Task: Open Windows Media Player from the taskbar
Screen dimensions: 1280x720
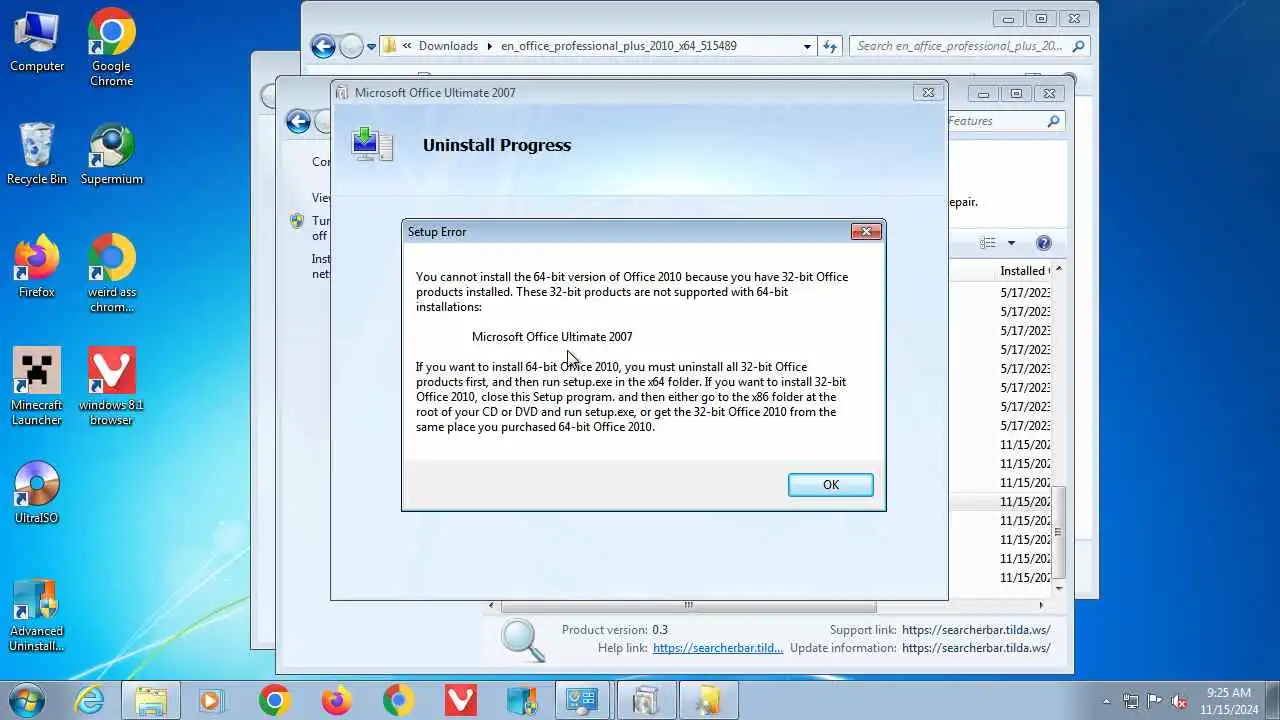Action: (212, 700)
